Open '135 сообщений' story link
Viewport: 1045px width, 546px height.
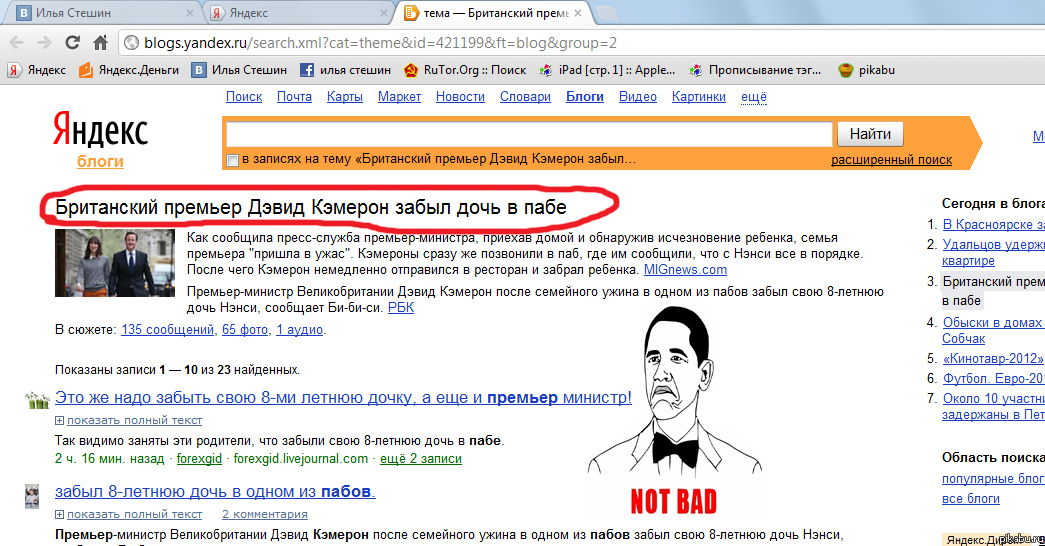[x=167, y=330]
